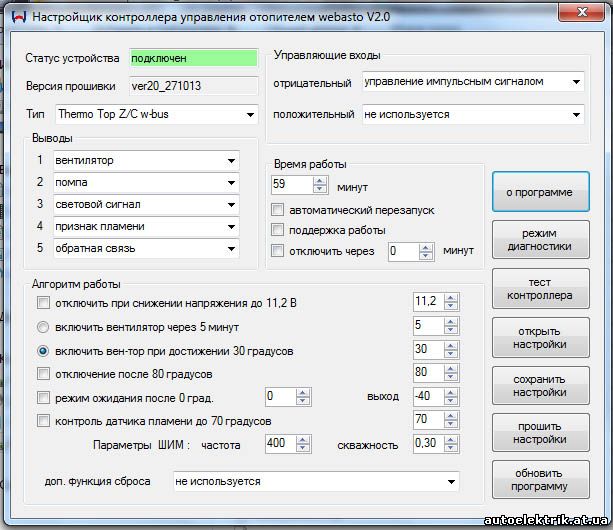Select 'включить вен-тор при достижении 30 градусов'
Viewport: 613px width, 530px height.
(43, 351)
